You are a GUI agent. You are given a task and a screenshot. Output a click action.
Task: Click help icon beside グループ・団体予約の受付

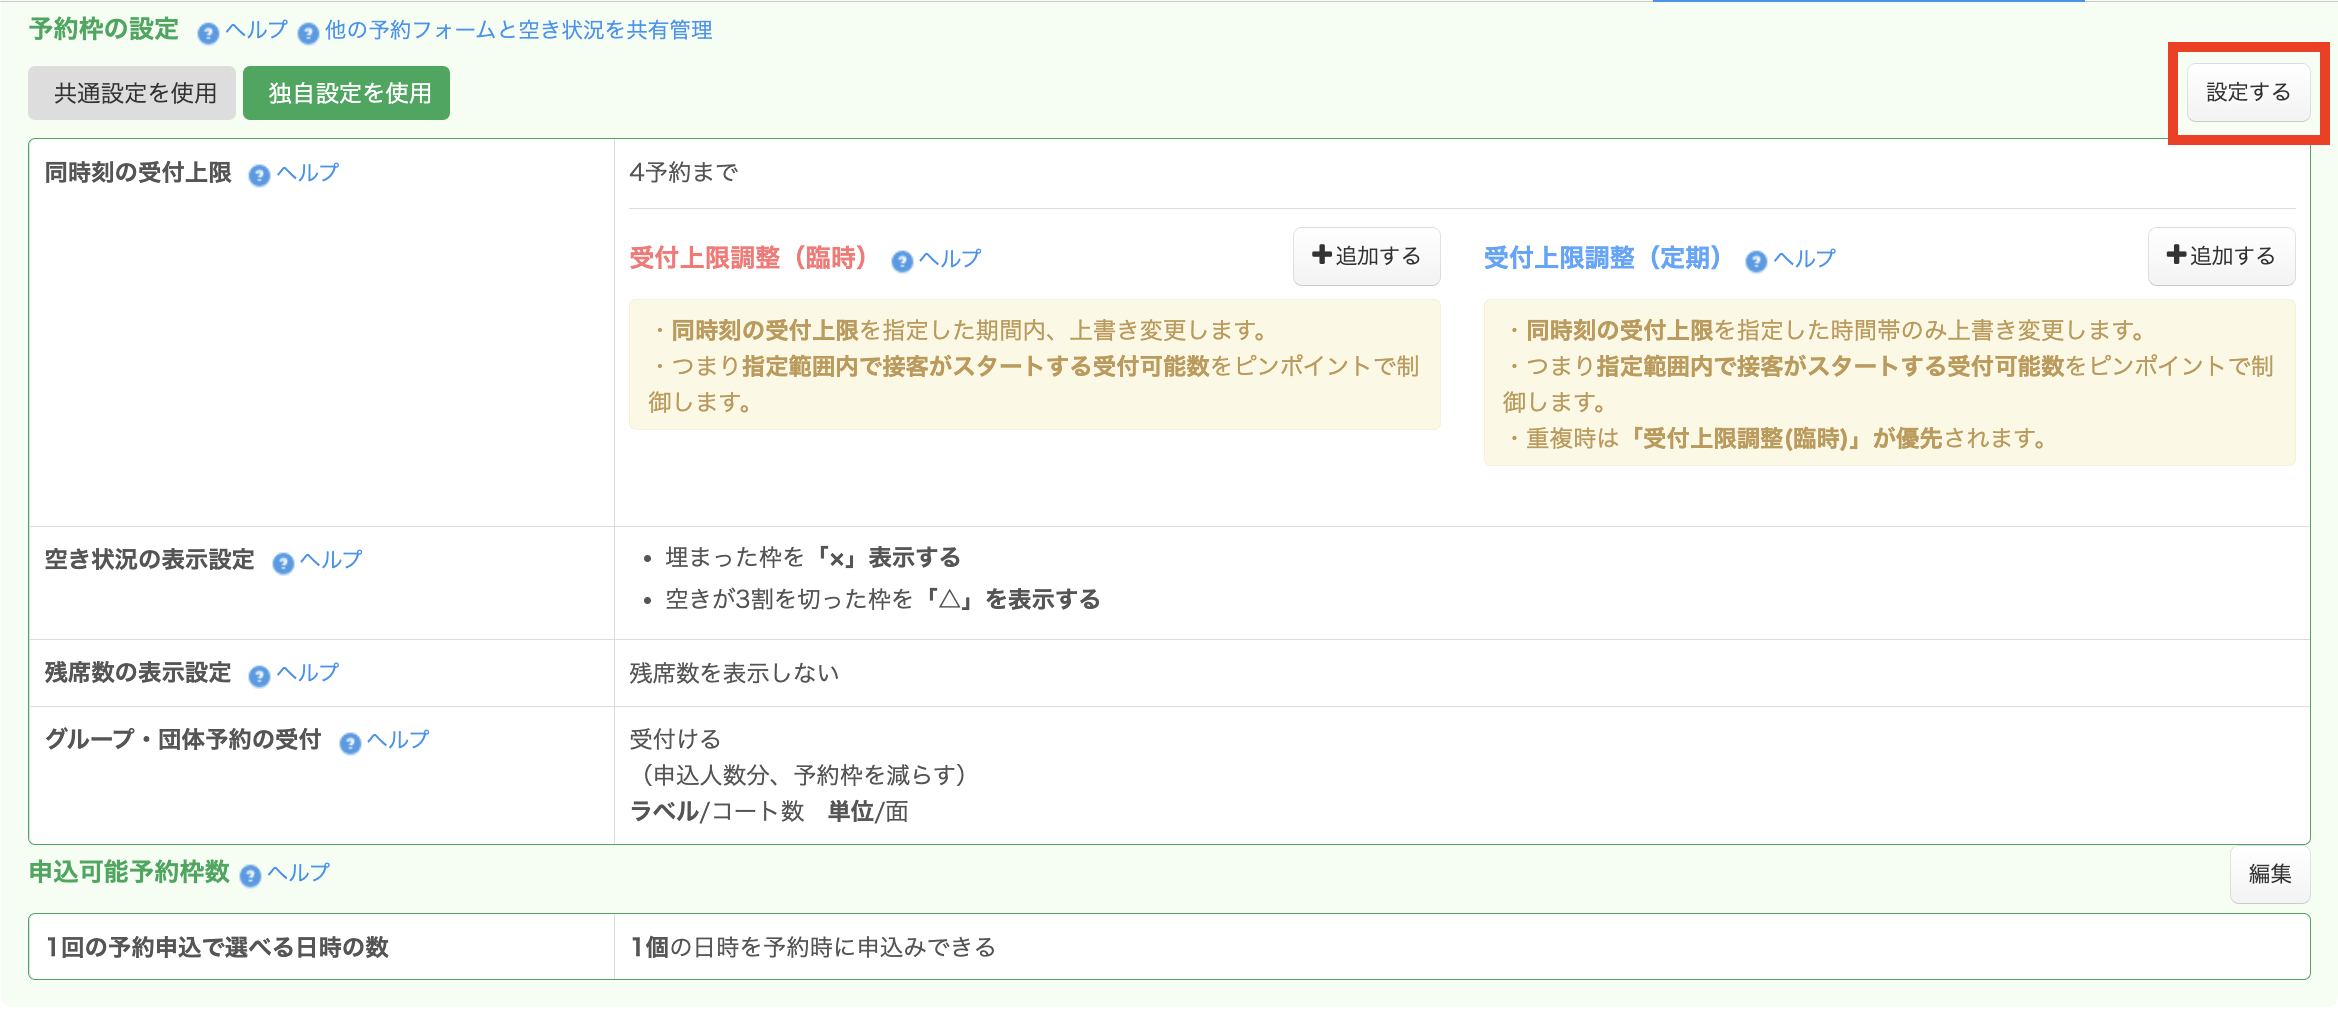(350, 743)
